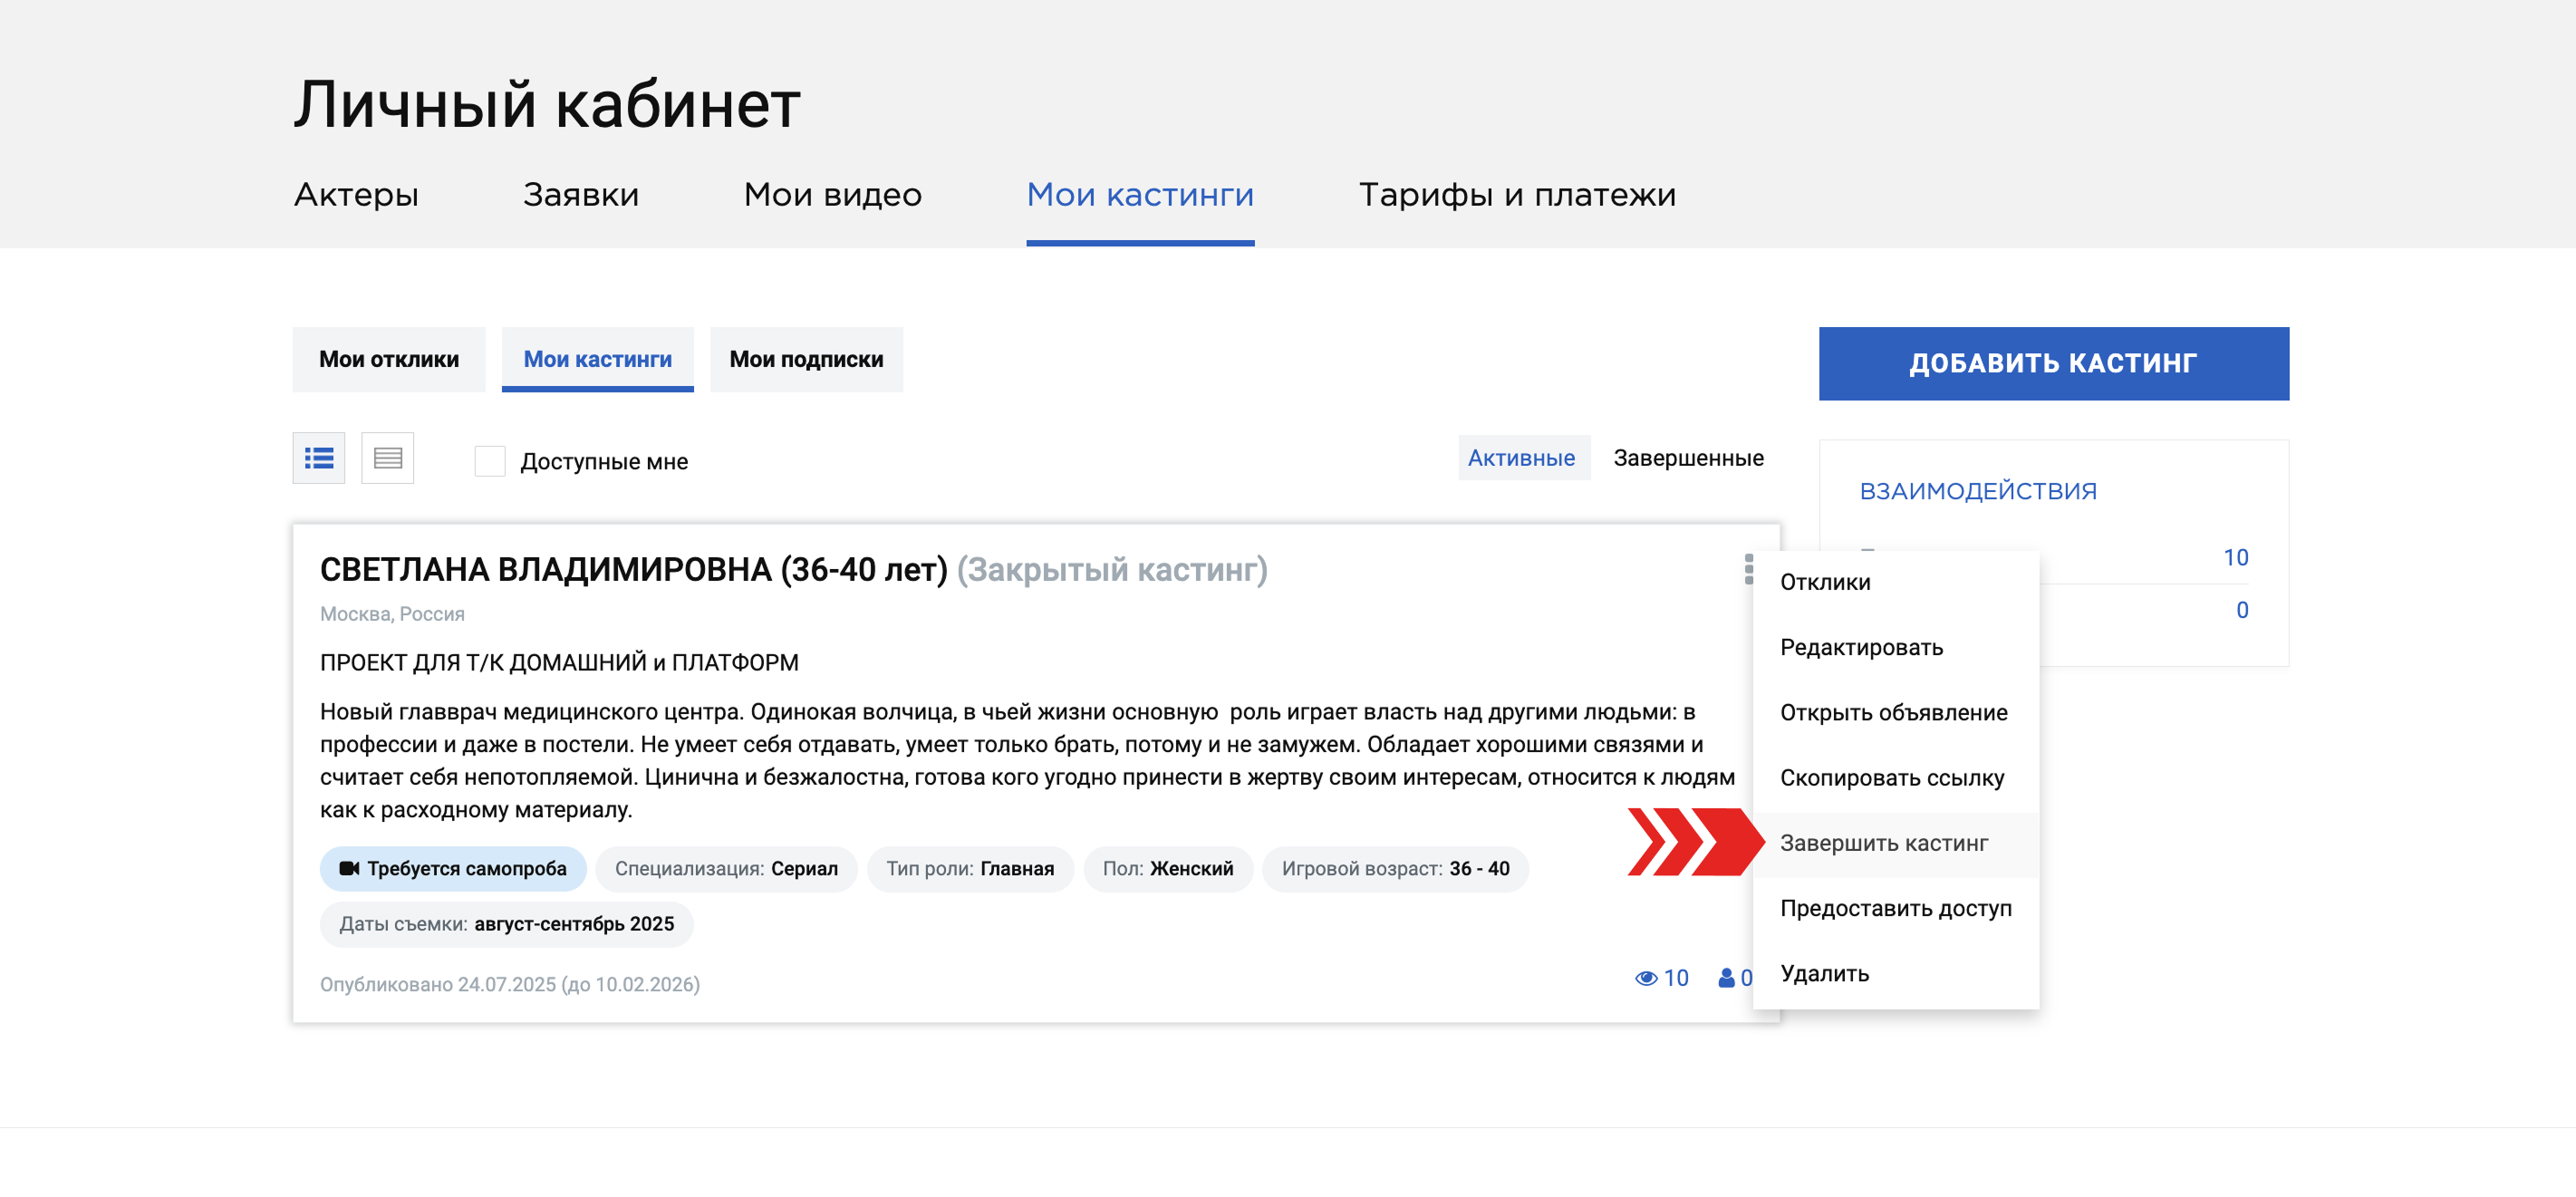2576x1197 pixels.
Task: Choose 'Редактировать' in the dropdown menu
Action: tap(1861, 647)
